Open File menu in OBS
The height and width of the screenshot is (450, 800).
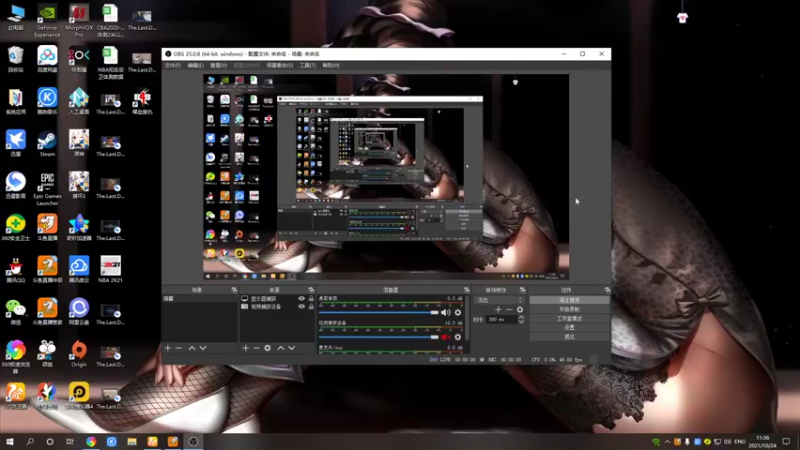click(172, 65)
